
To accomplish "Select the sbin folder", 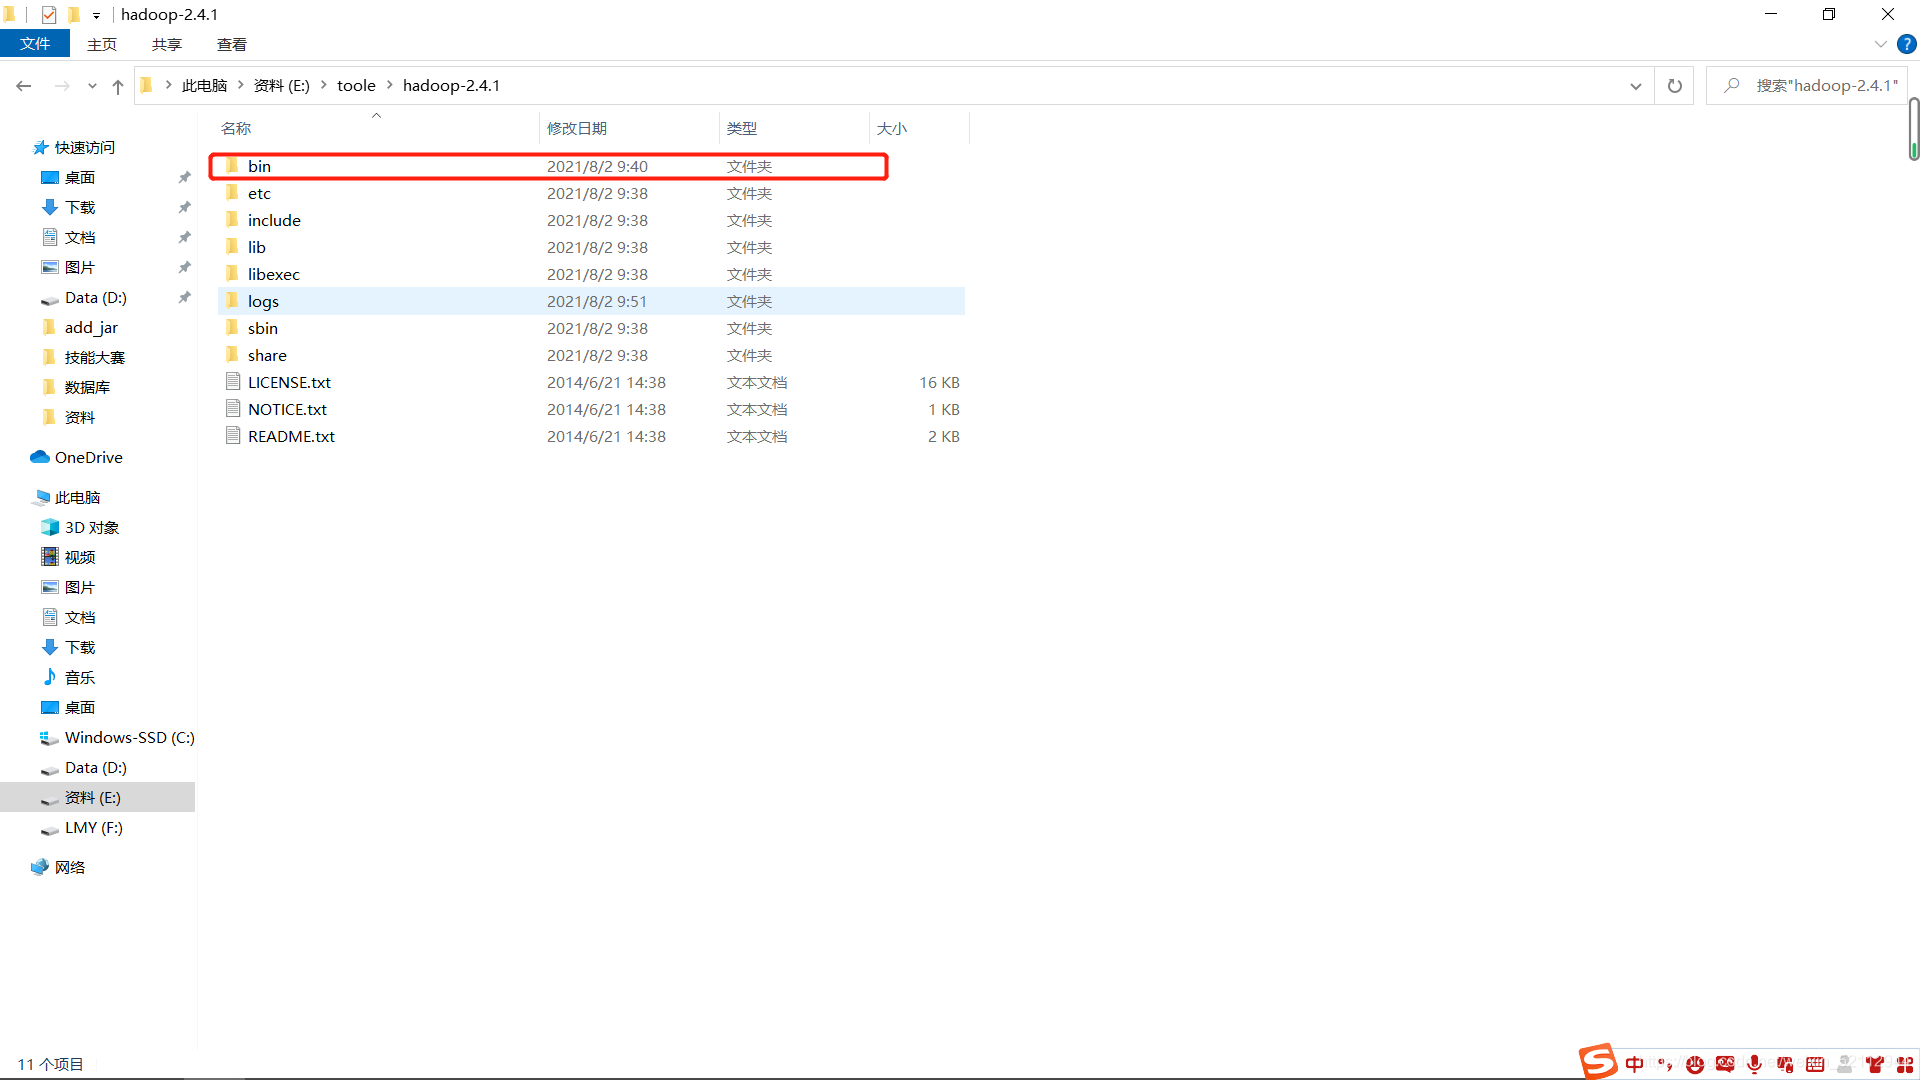I will [x=591, y=328].
